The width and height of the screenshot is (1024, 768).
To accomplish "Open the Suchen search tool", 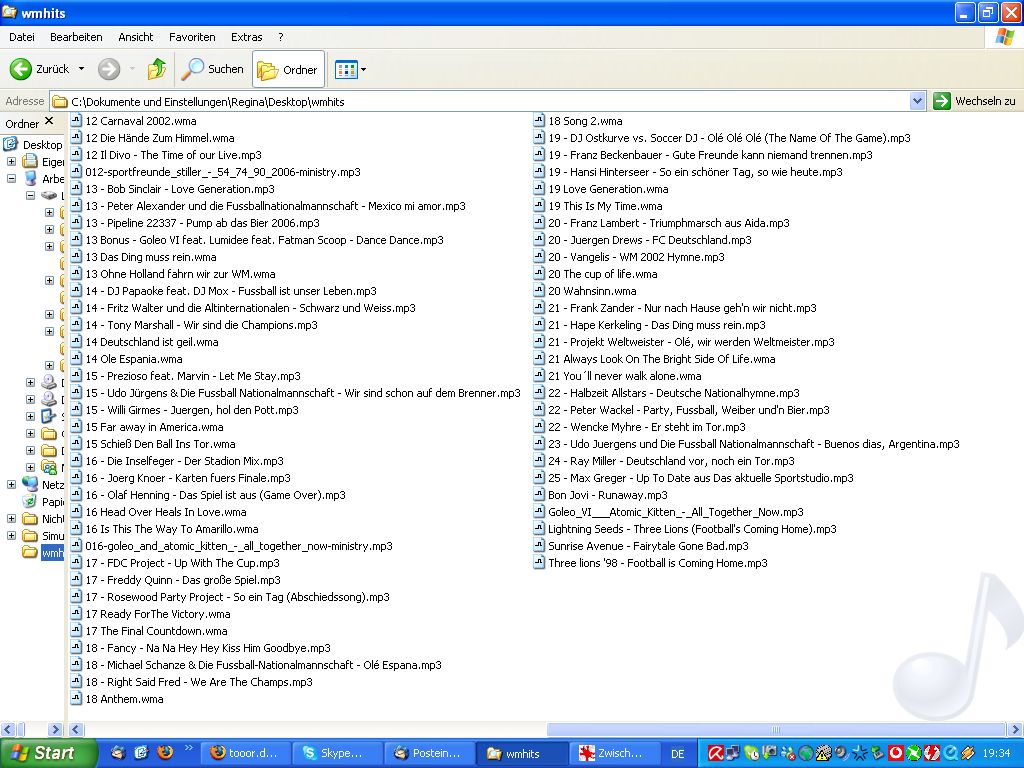I will coord(213,69).
